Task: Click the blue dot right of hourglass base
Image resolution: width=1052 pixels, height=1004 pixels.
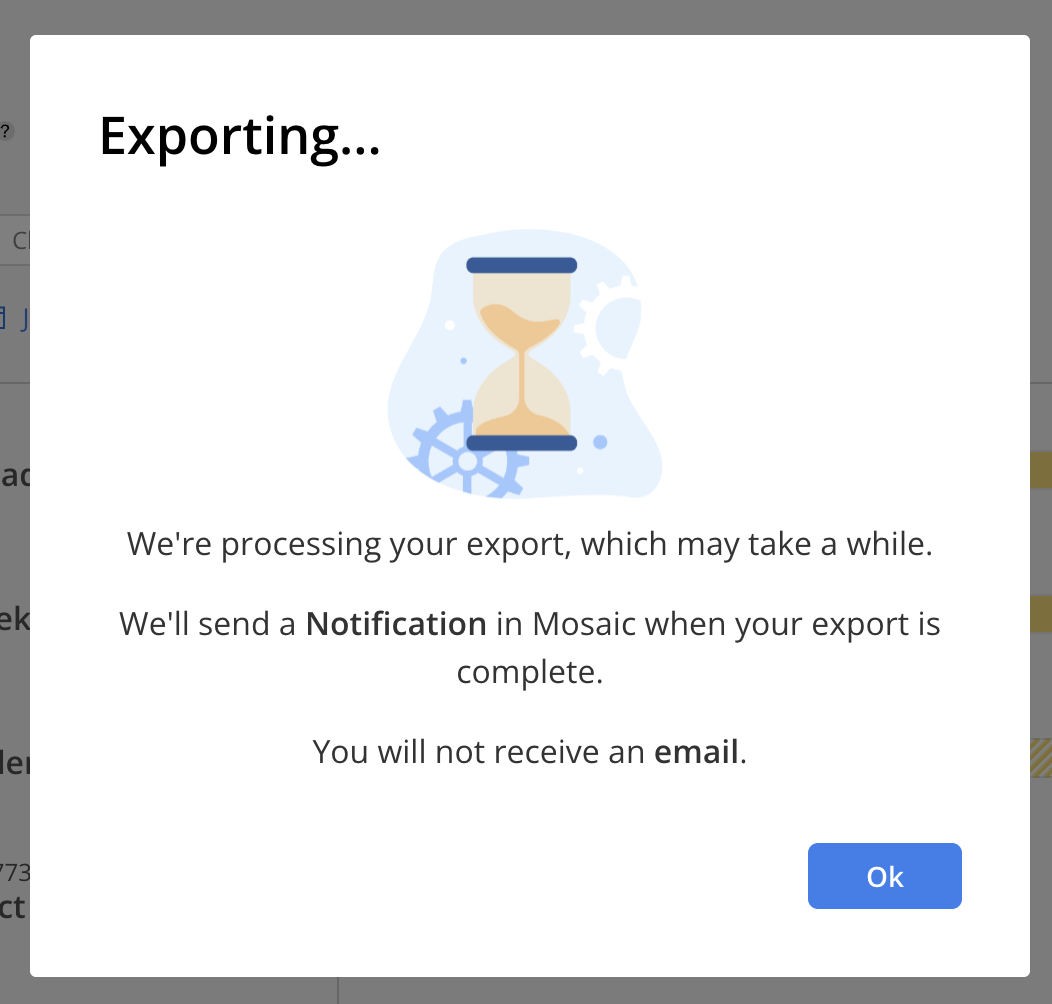Action: (x=600, y=442)
